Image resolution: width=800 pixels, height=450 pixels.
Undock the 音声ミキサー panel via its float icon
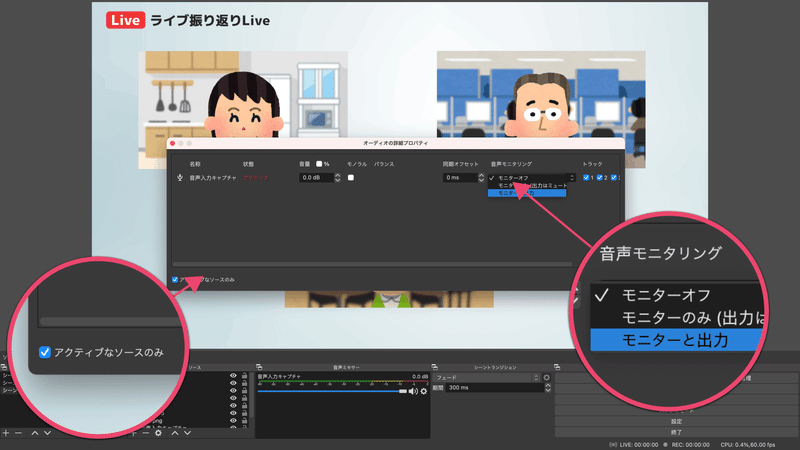click(259, 367)
